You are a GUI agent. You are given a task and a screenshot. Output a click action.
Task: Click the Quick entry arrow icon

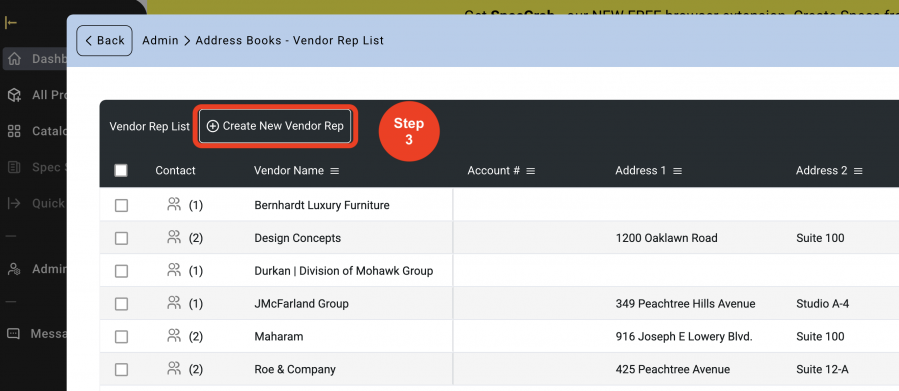point(14,203)
